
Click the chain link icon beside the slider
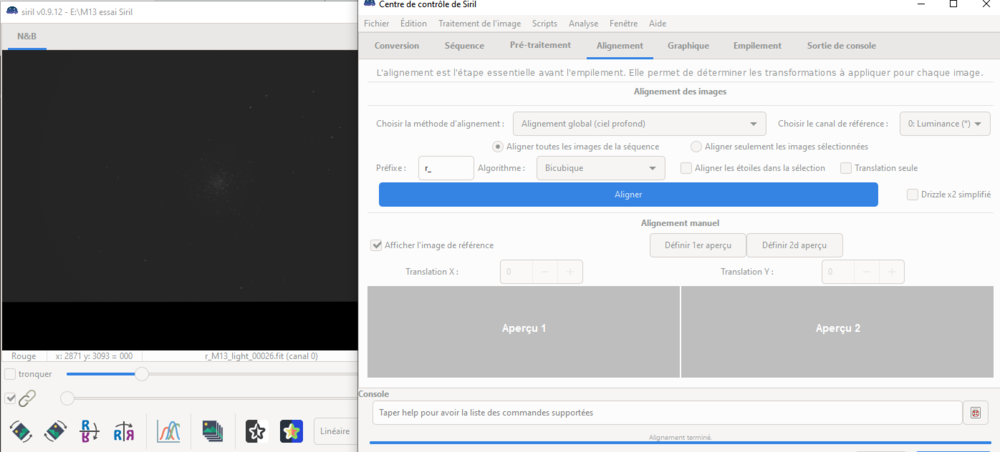click(x=27, y=398)
